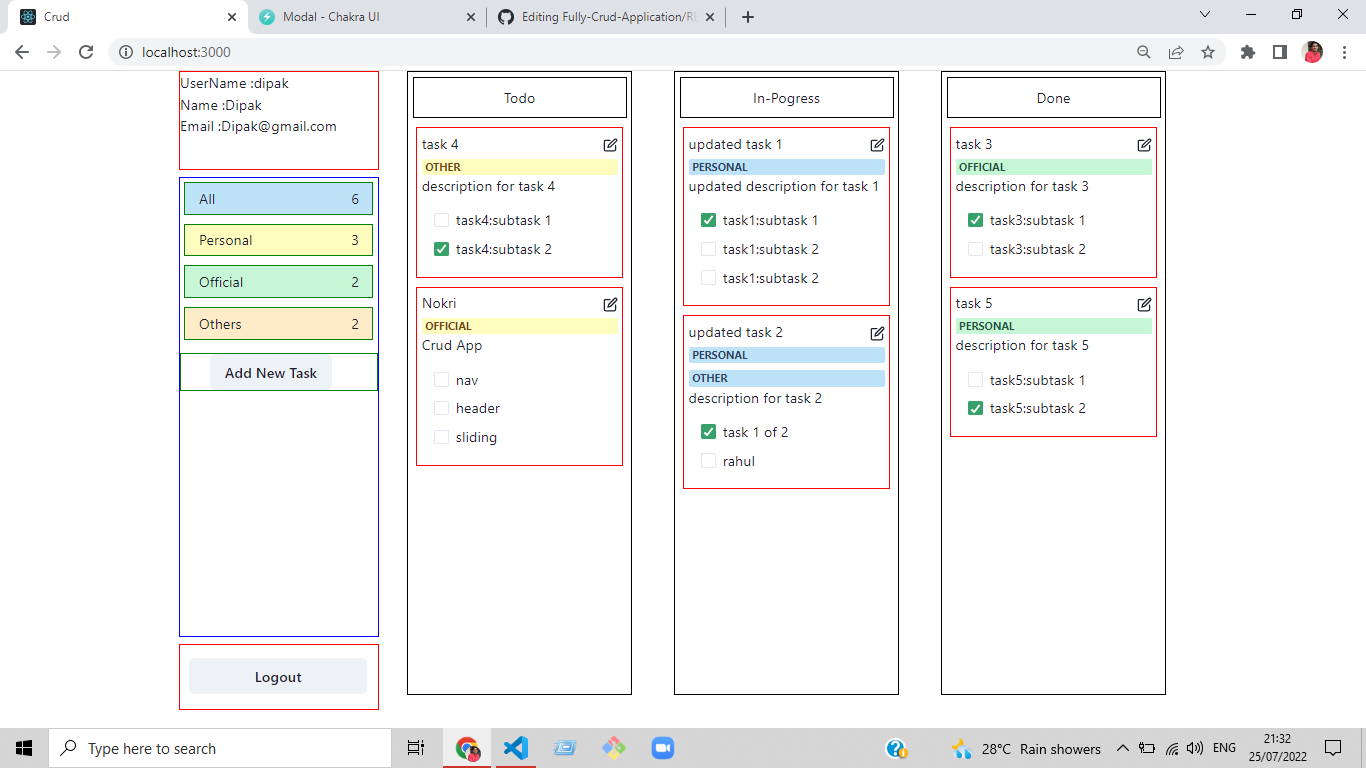Check the task4:subtask 1 checkbox
This screenshot has height=768, width=1366.
[441, 220]
